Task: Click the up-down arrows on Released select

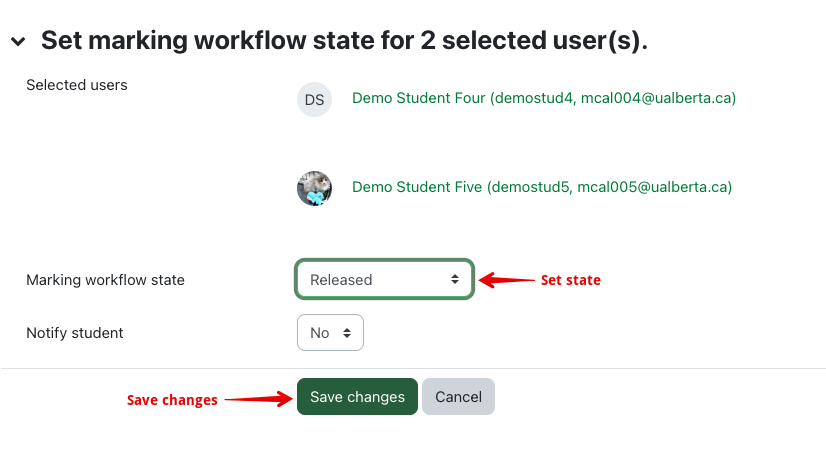Action: [455, 280]
